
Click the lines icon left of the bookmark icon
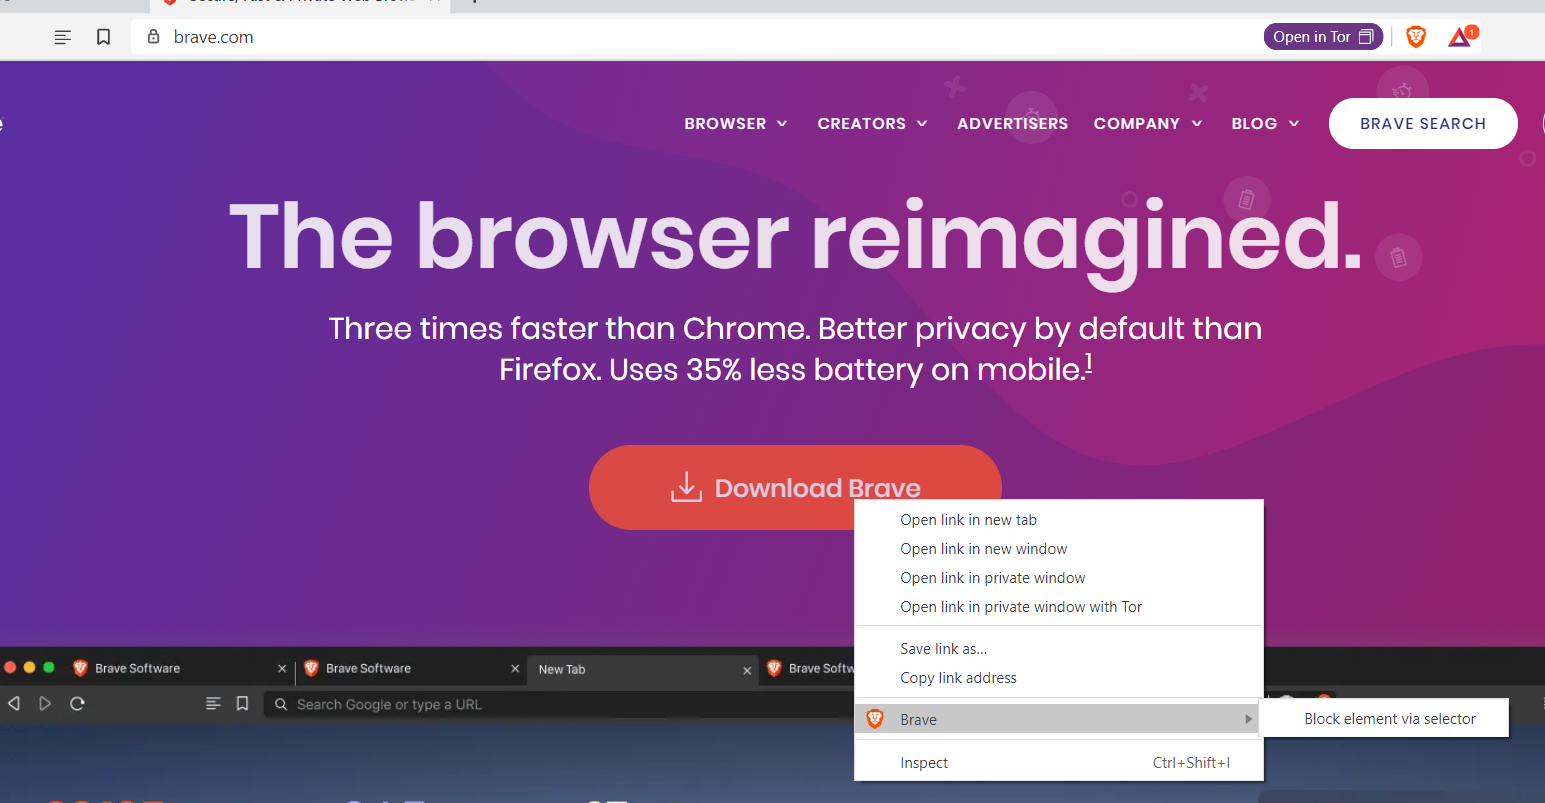click(x=62, y=37)
